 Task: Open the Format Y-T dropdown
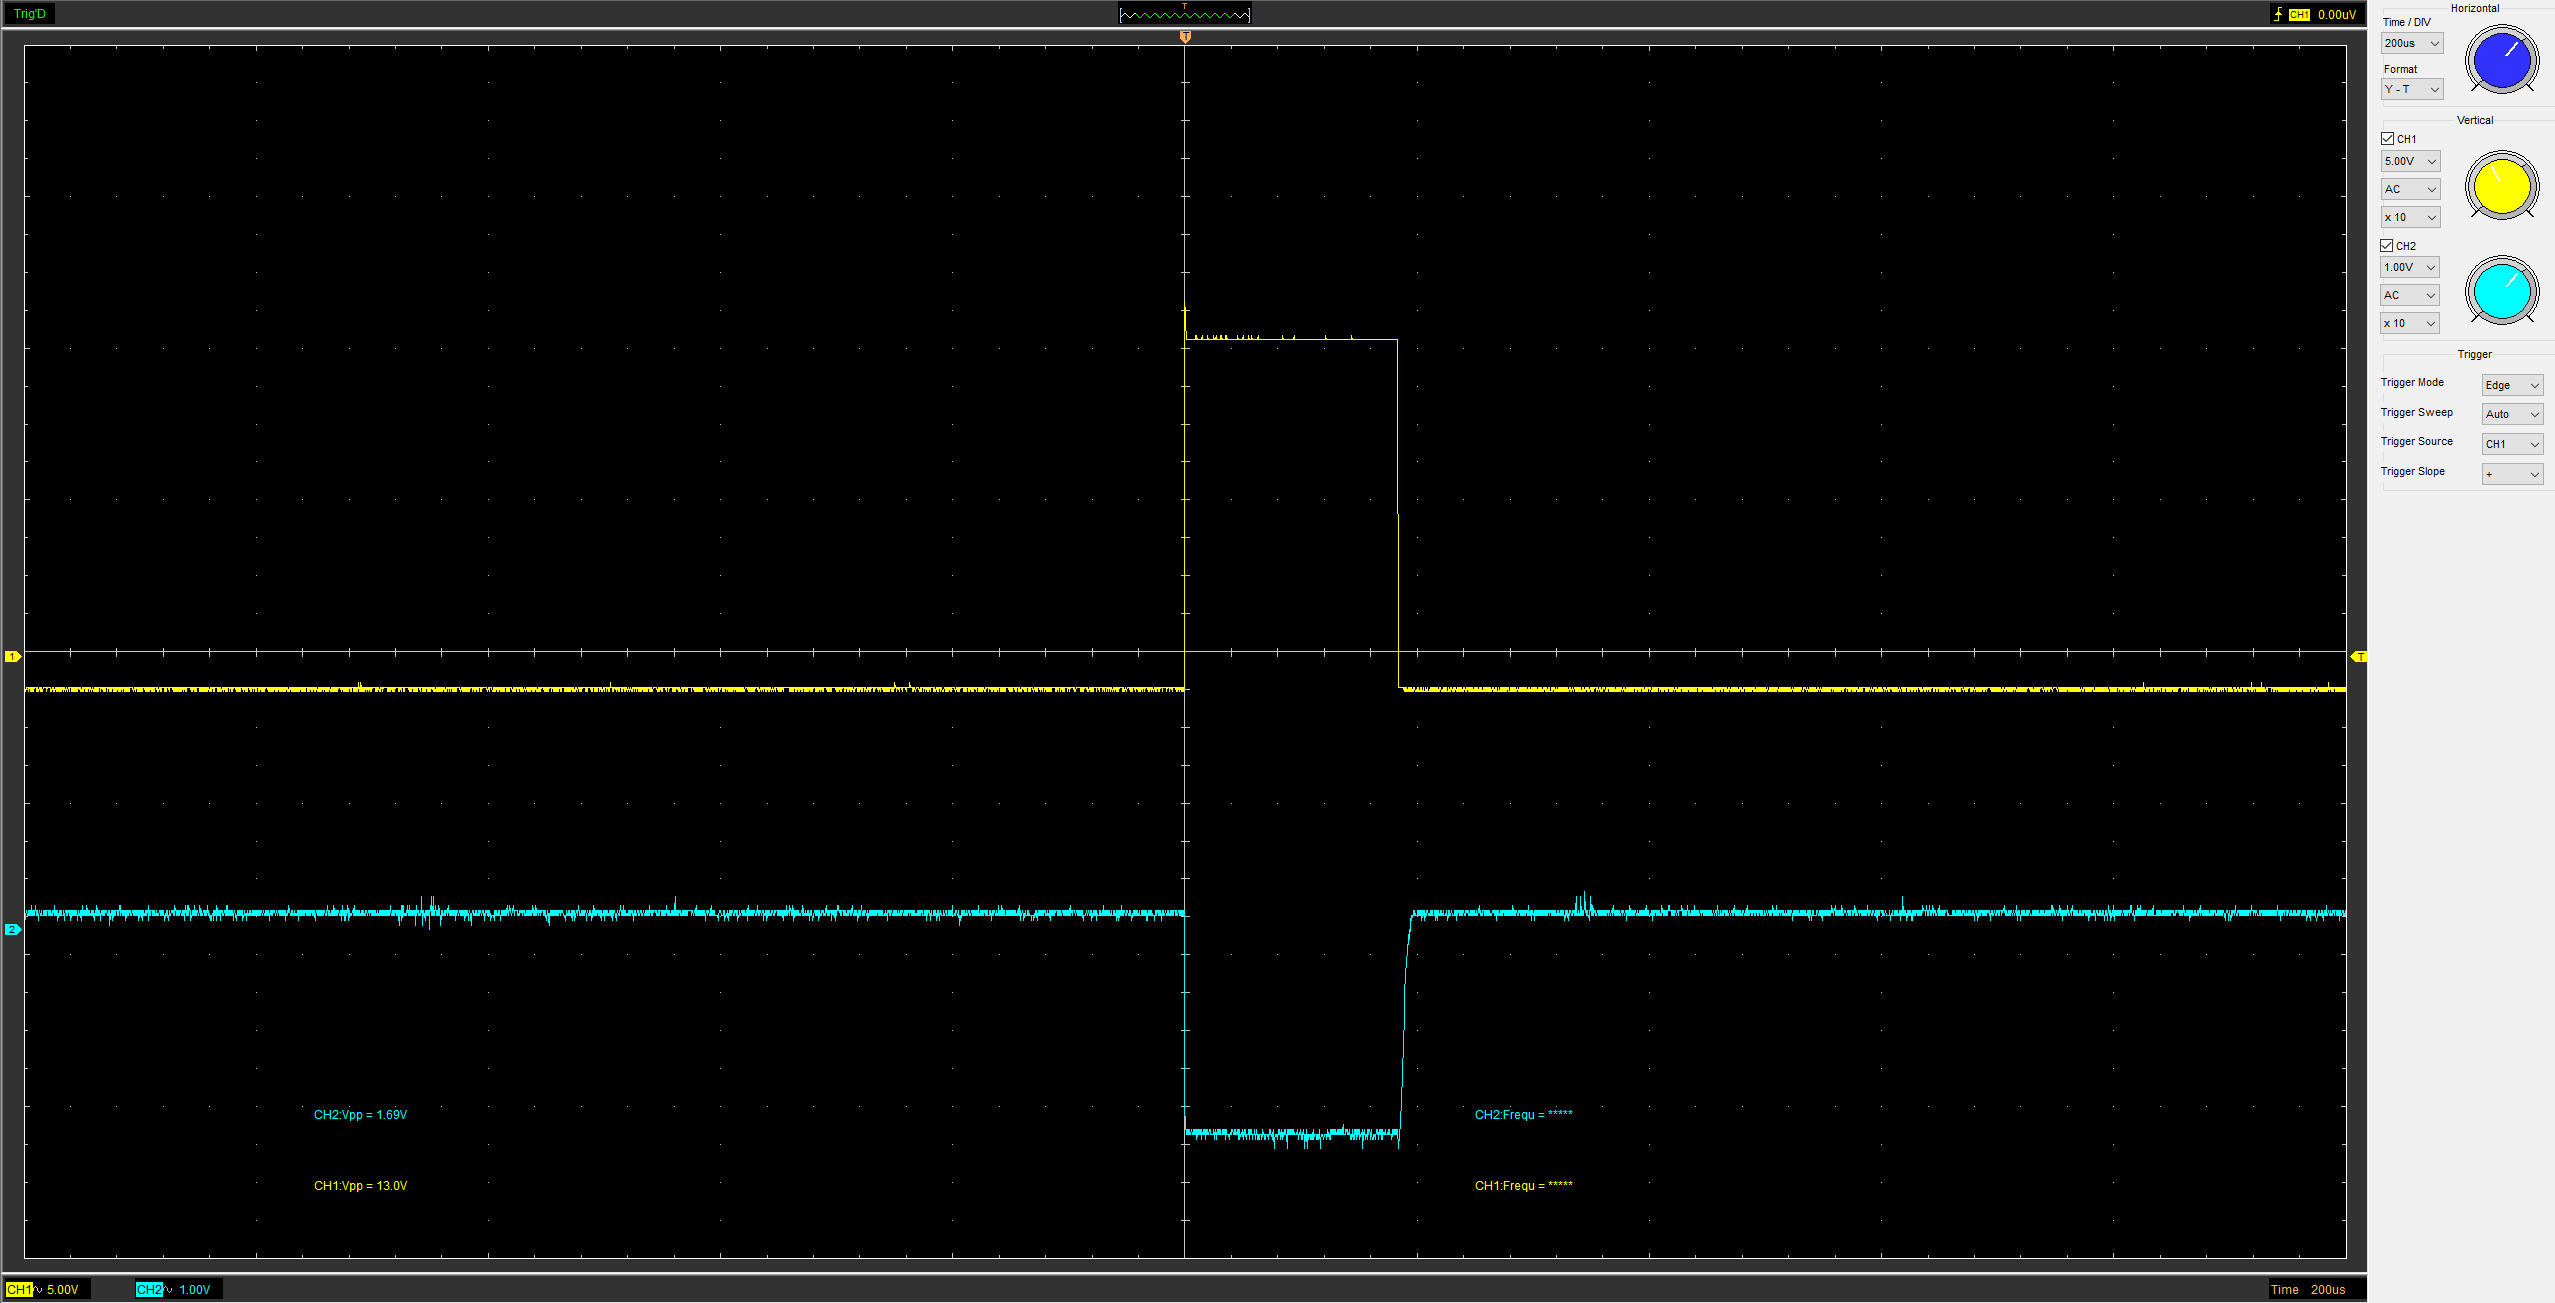2411,89
